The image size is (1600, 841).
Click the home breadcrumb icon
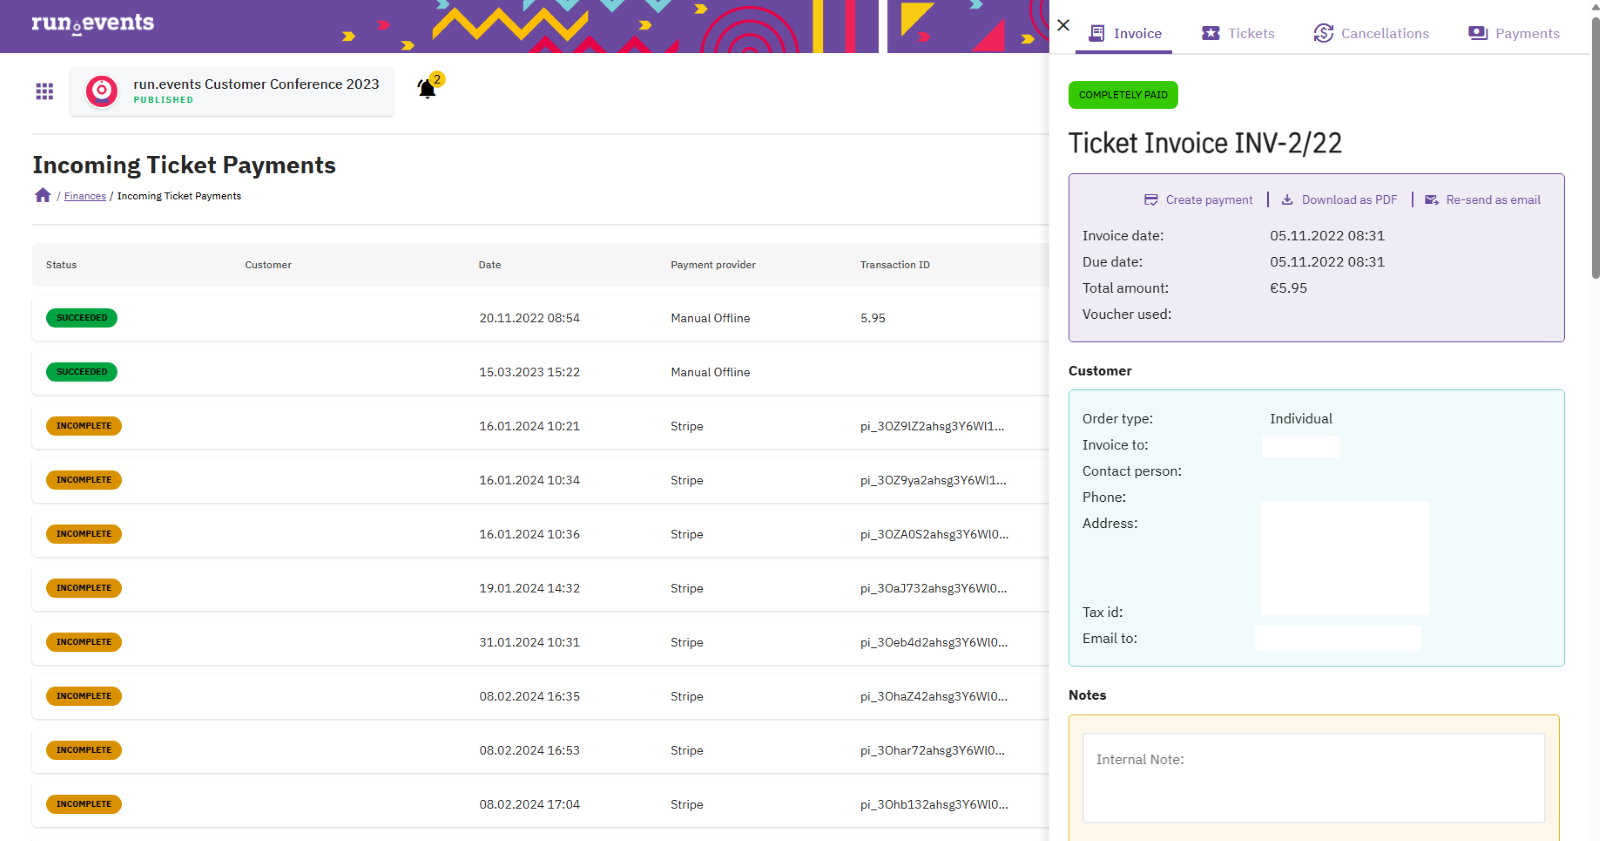pyautogui.click(x=42, y=195)
